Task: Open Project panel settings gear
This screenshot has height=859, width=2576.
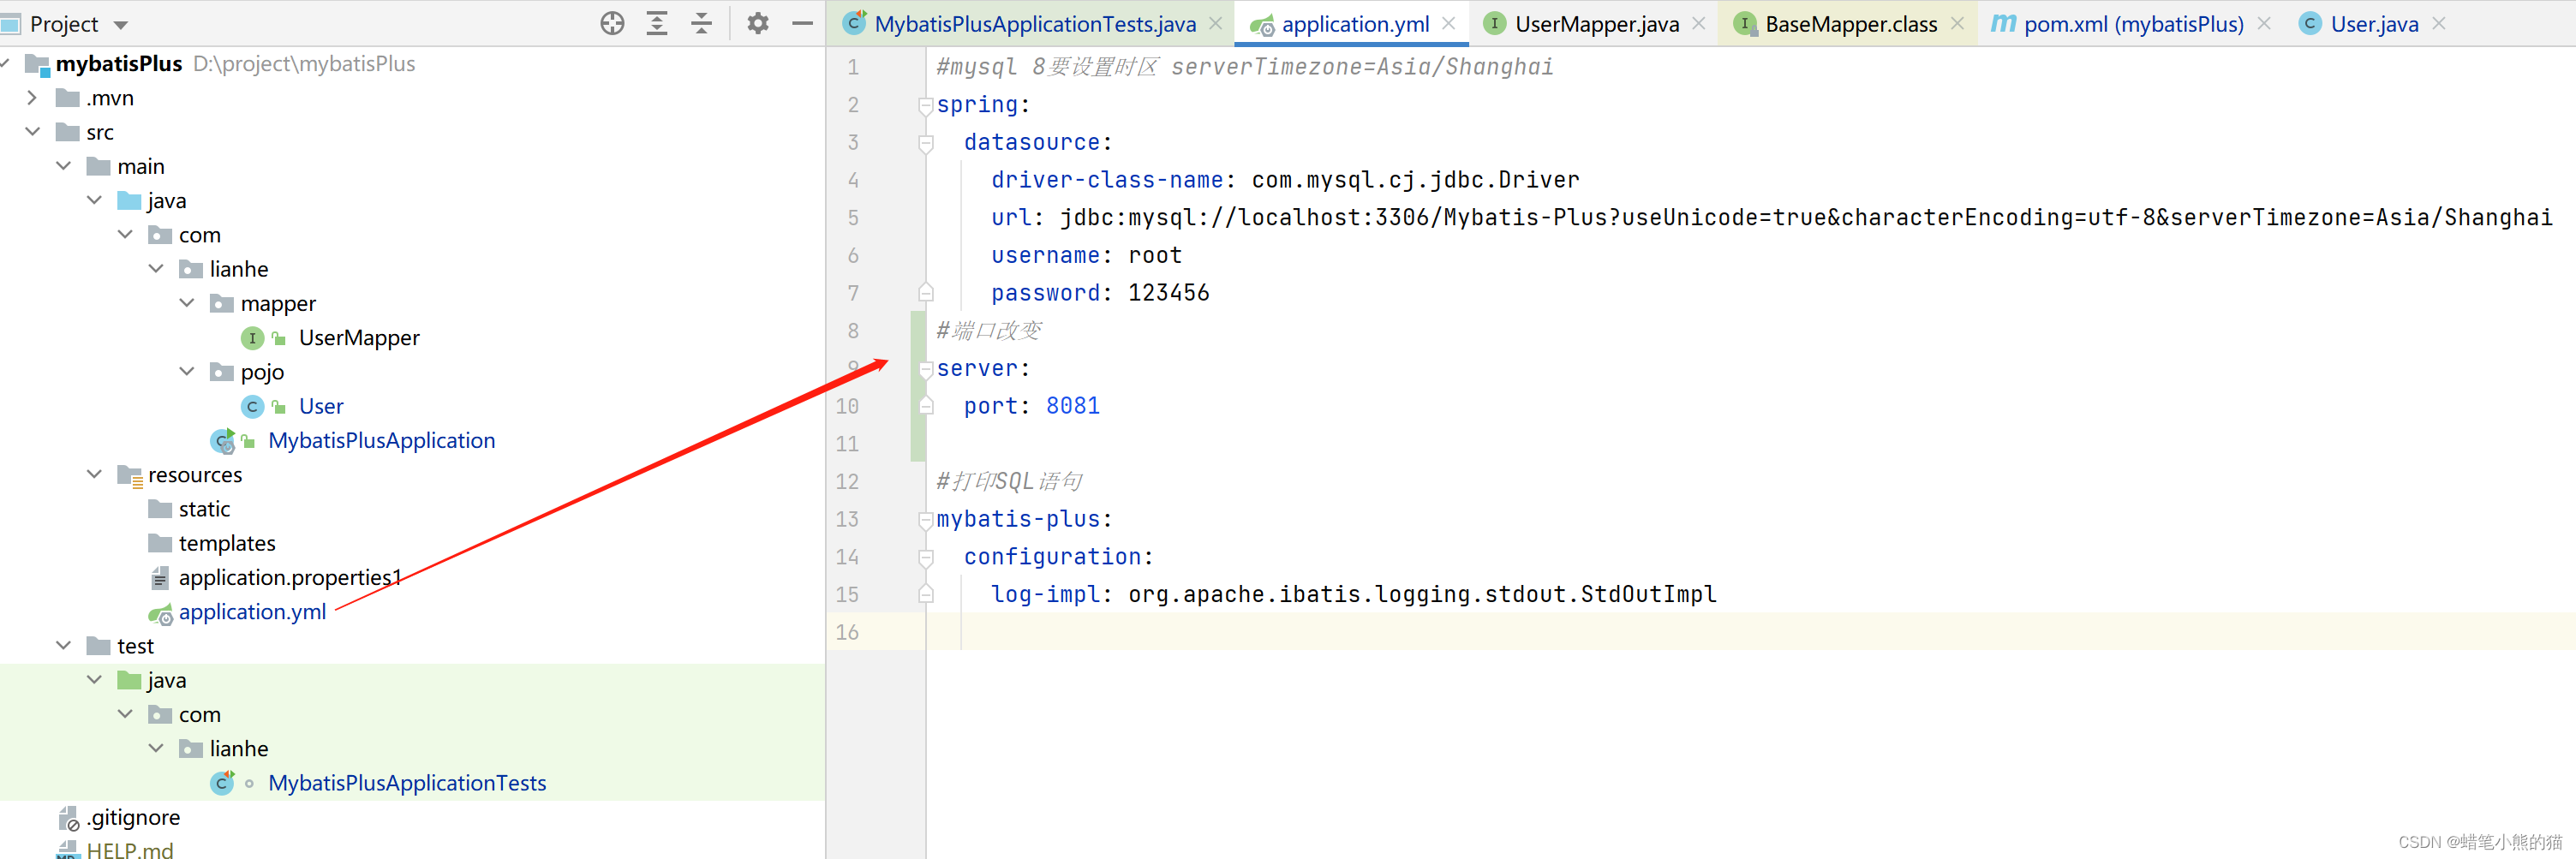Action: 758,23
